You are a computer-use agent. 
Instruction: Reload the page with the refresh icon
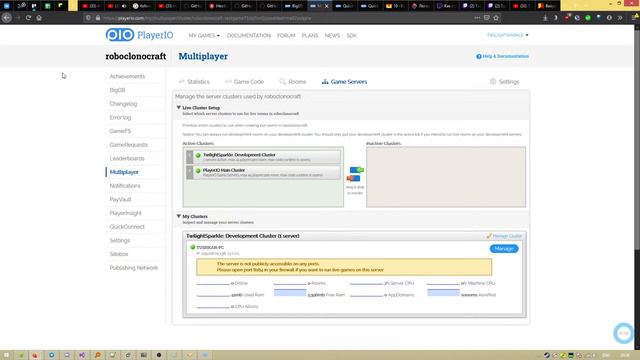pos(28,18)
